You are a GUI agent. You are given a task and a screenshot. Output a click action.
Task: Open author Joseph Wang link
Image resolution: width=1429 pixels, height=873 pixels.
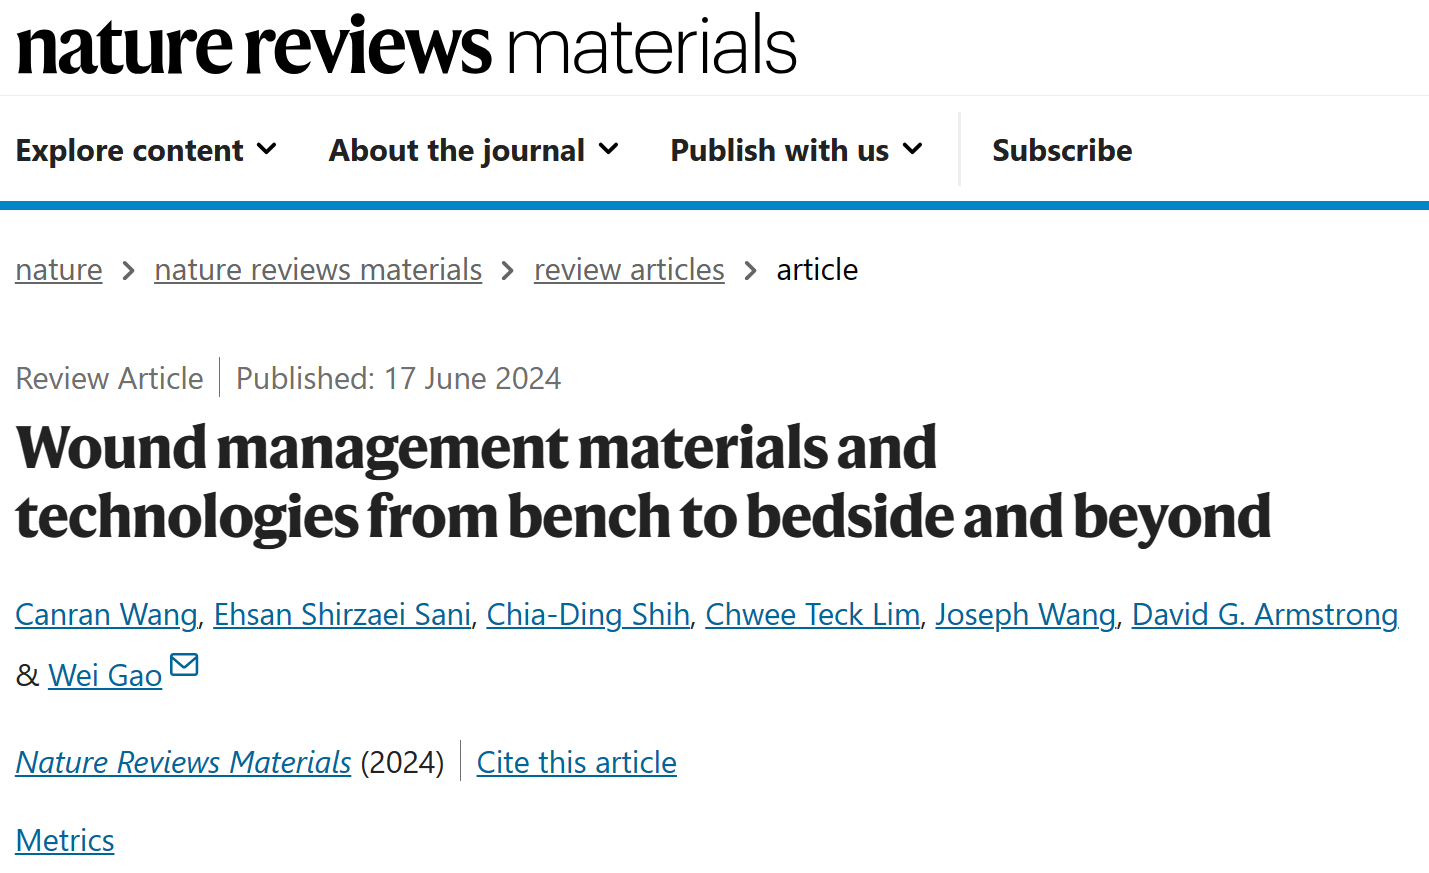[1025, 614]
